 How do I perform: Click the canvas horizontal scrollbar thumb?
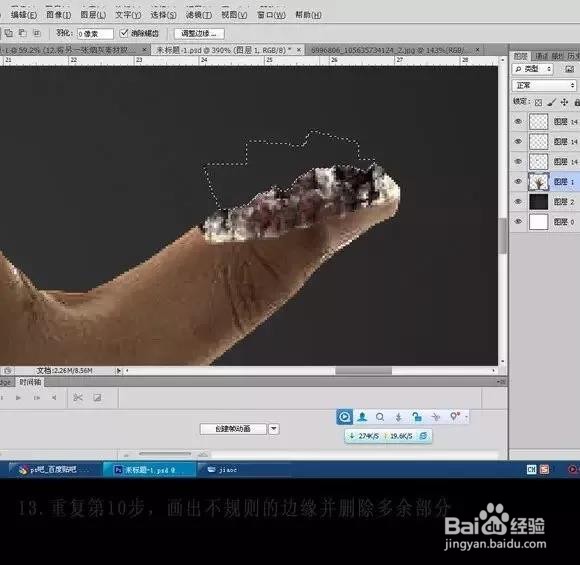click(363, 370)
